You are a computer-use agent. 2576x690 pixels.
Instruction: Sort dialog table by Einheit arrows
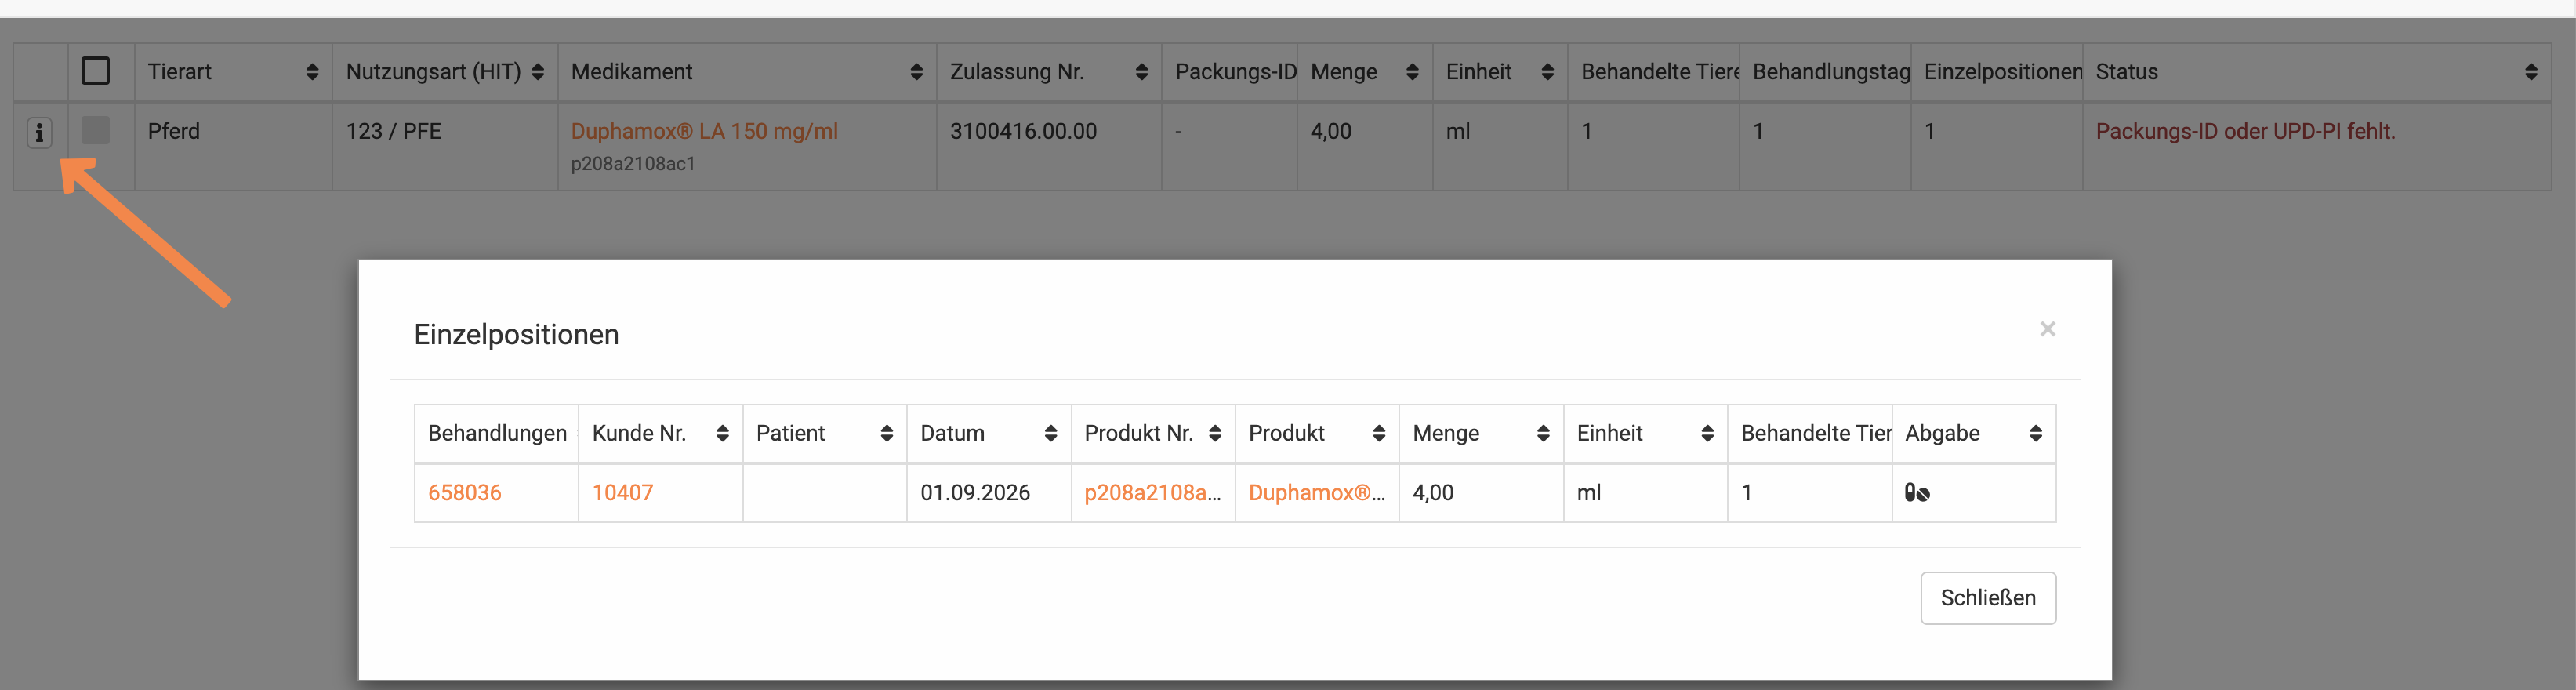click(x=1707, y=433)
